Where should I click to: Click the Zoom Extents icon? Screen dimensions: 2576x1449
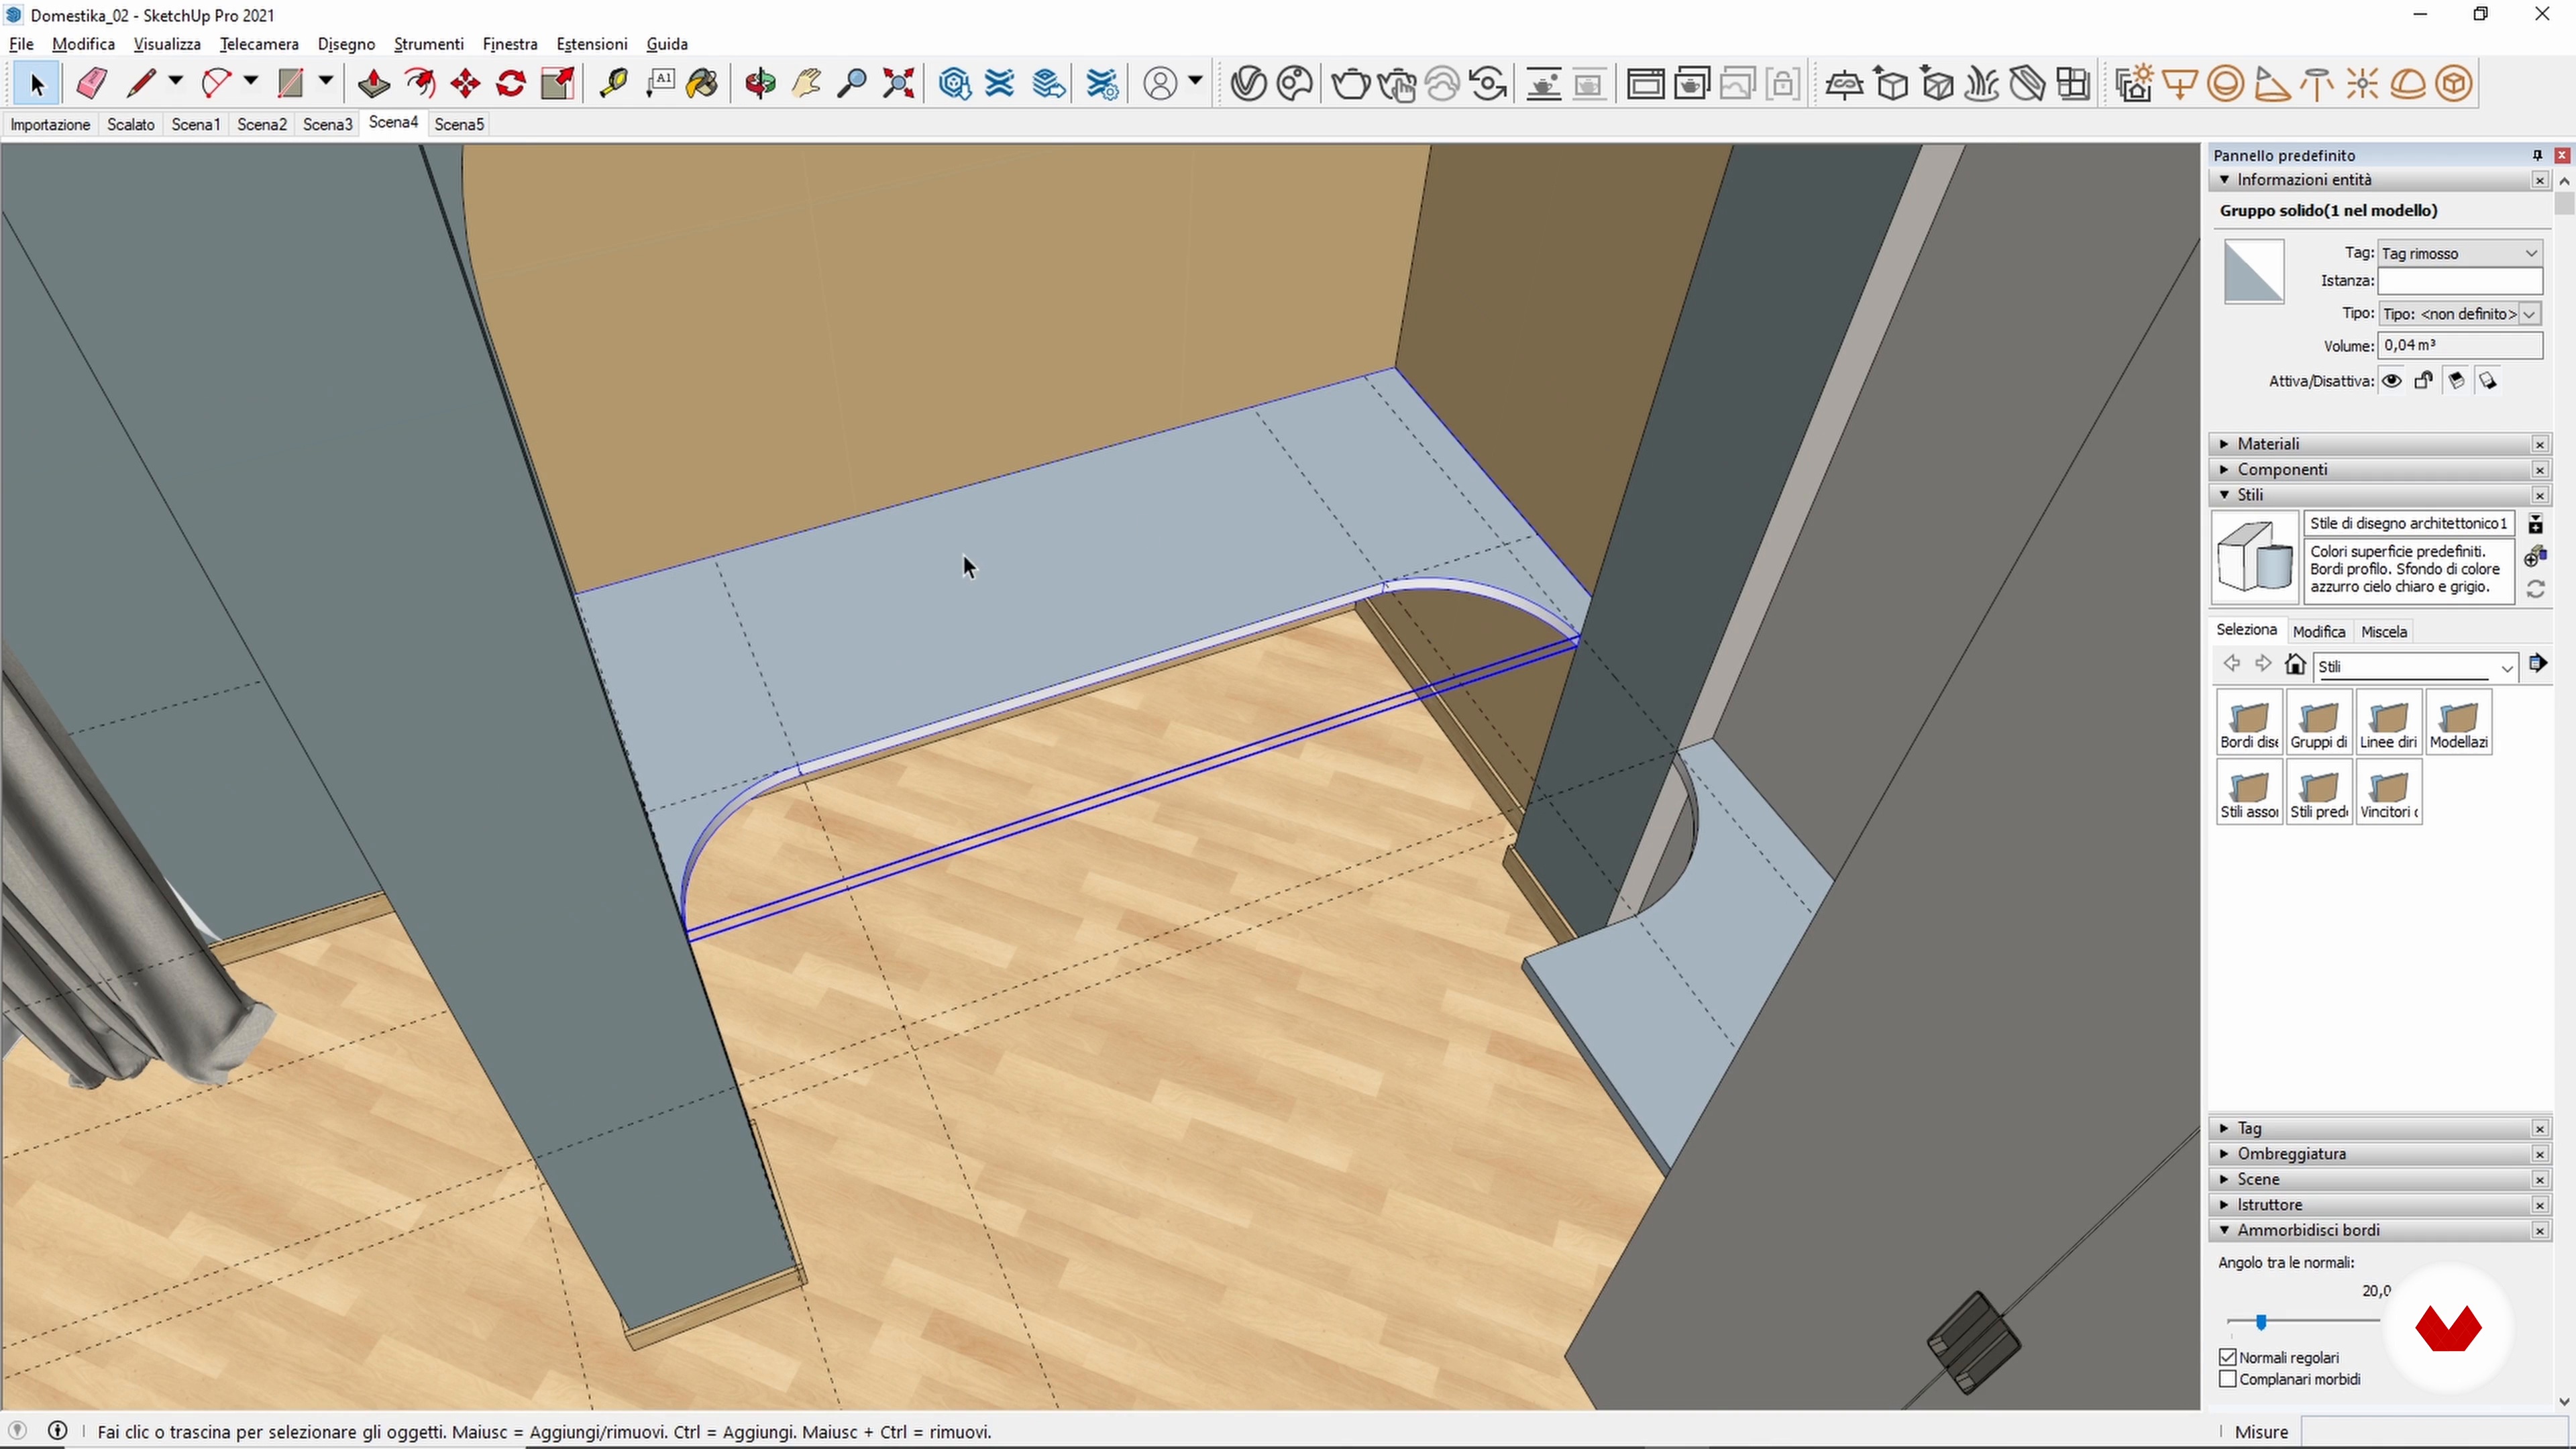[899, 83]
